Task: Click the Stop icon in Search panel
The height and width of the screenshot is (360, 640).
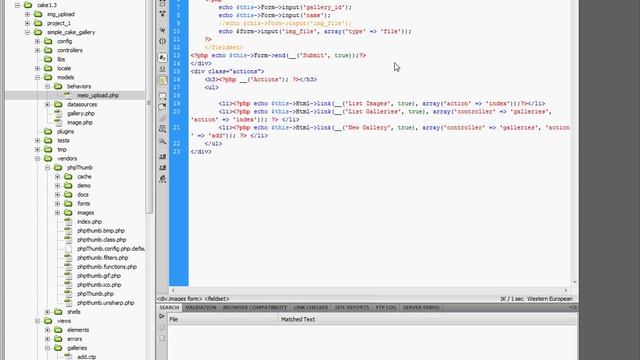Action: [x=162, y=327]
